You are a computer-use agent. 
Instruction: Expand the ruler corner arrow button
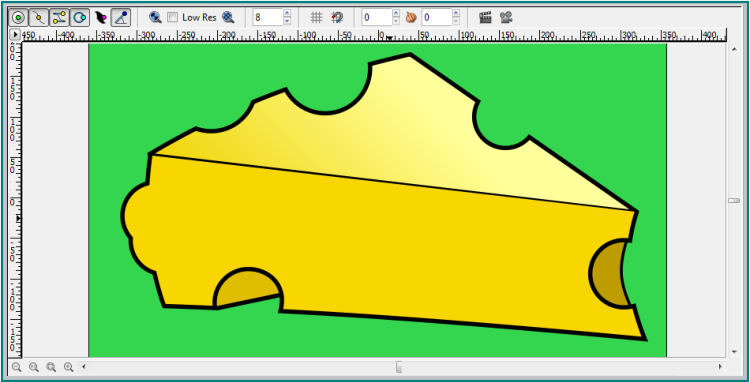15,34
